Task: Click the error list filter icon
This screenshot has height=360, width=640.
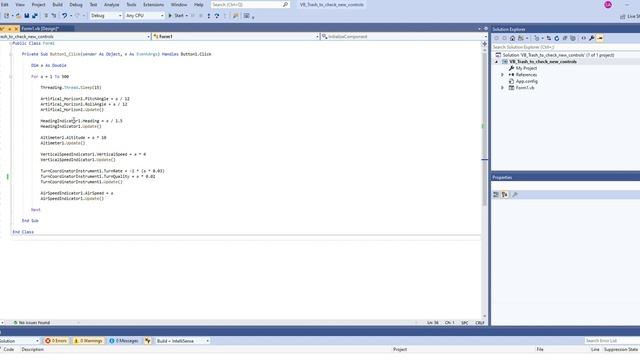Action: (148, 341)
